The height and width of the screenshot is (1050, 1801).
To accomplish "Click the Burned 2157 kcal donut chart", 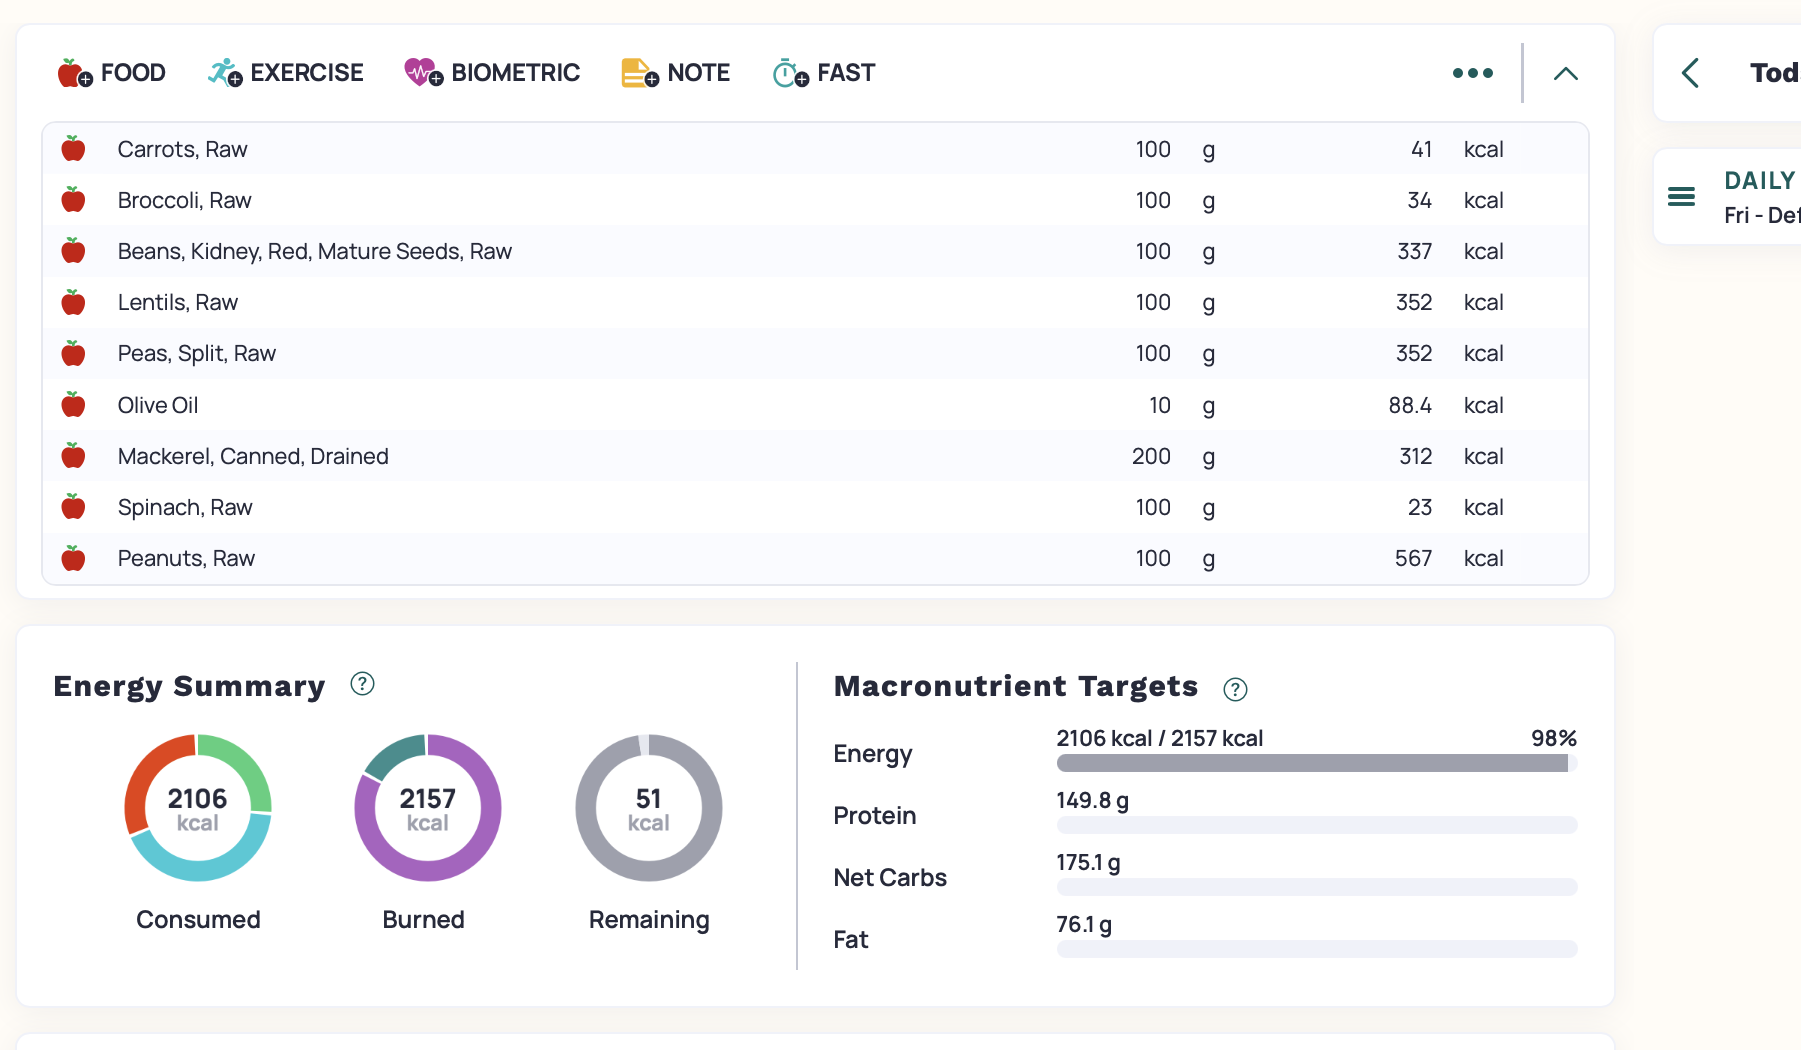I will pyautogui.click(x=428, y=808).
